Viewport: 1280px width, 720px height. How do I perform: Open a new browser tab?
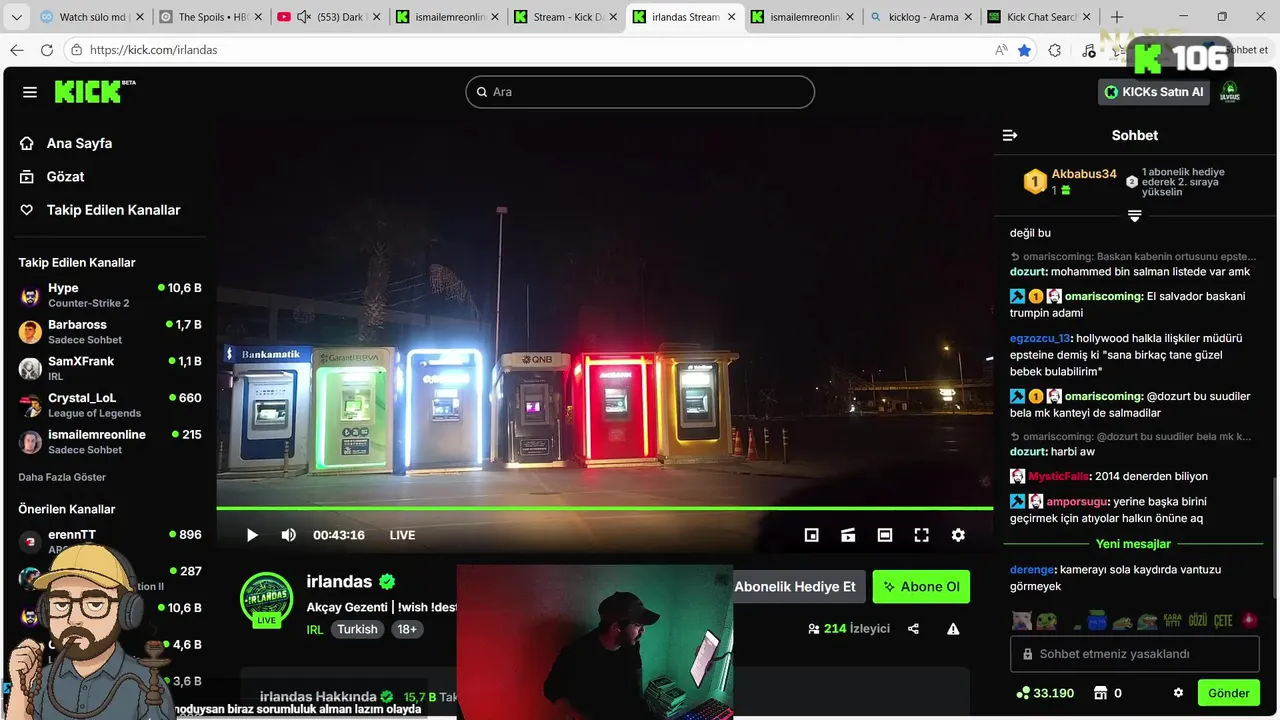1117,17
